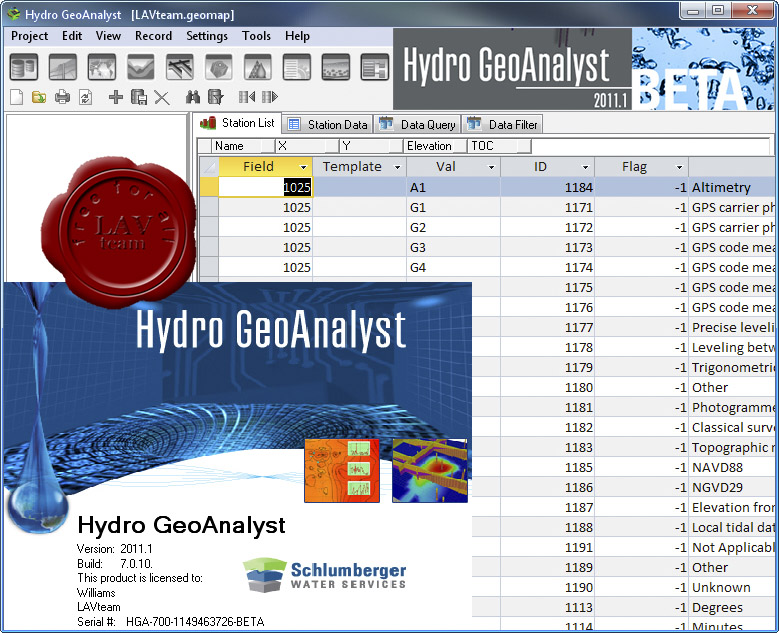Open the triangle diagram and droplet icon

(258, 67)
